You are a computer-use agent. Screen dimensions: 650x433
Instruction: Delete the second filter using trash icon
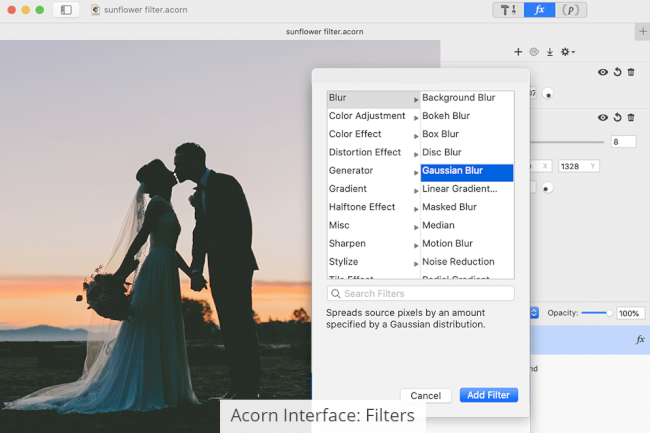coord(631,118)
